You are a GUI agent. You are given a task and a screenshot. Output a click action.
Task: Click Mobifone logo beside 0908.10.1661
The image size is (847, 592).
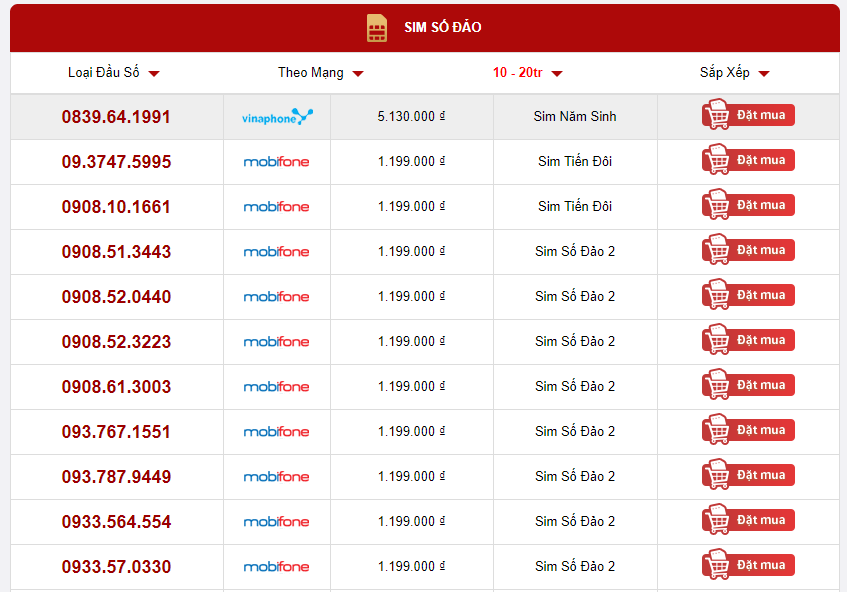click(277, 207)
